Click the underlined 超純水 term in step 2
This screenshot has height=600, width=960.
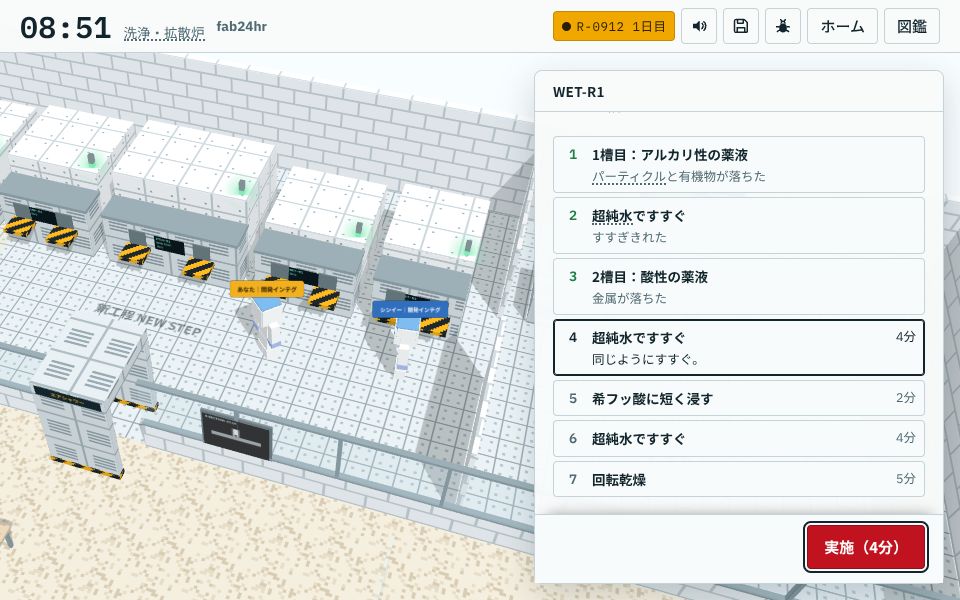pos(612,216)
